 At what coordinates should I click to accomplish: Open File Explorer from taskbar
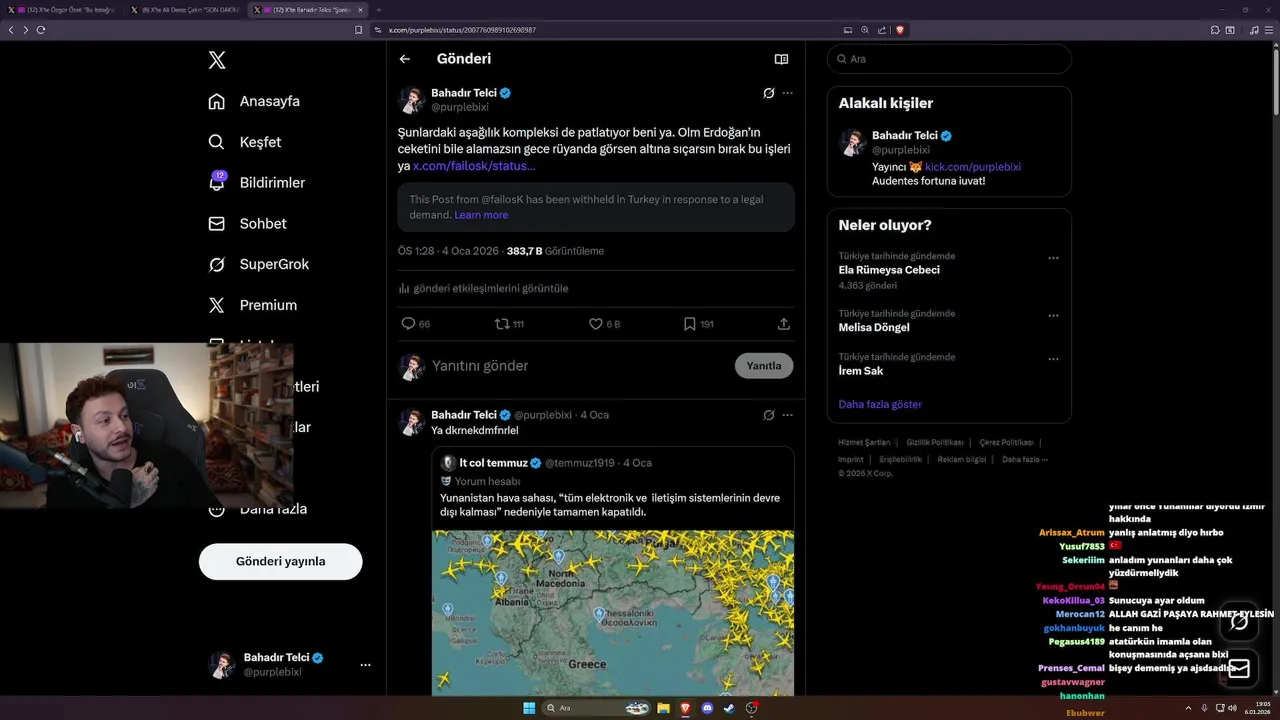click(x=663, y=708)
